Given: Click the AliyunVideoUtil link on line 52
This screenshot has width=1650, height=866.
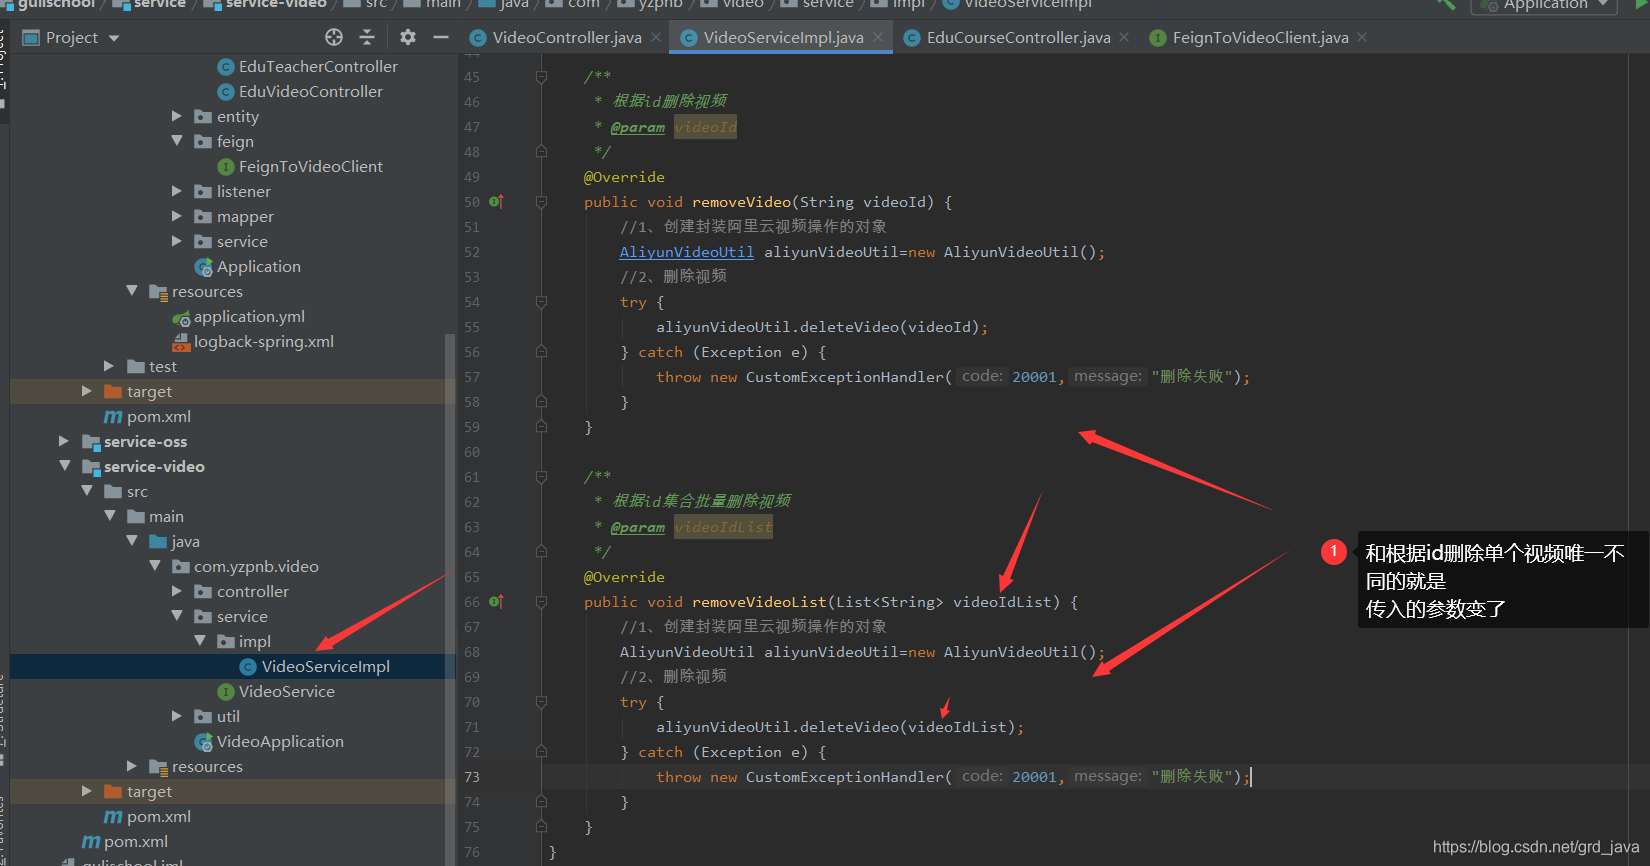Looking at the screenshot, I should coord(687,252).
